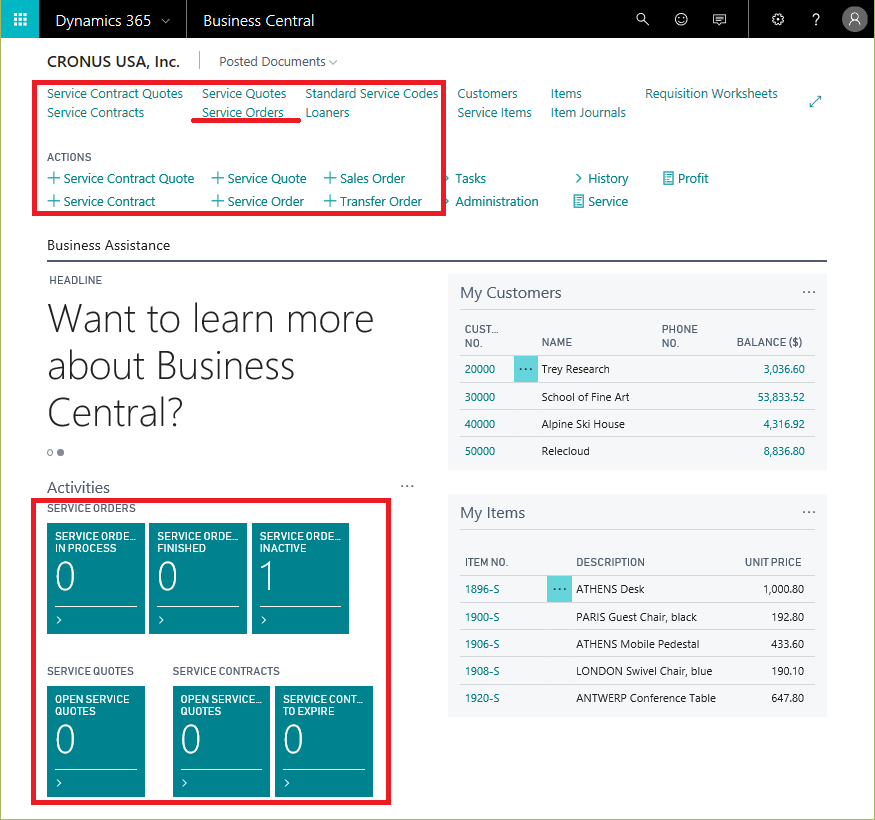Go to Customers list
Viewport: 875px width, 820px height.
click(x=487, y=94)
